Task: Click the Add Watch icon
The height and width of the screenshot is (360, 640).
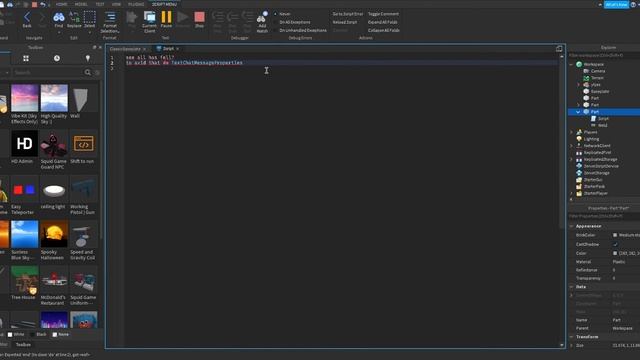Action: pyautogui.click(x=262, y=18)
